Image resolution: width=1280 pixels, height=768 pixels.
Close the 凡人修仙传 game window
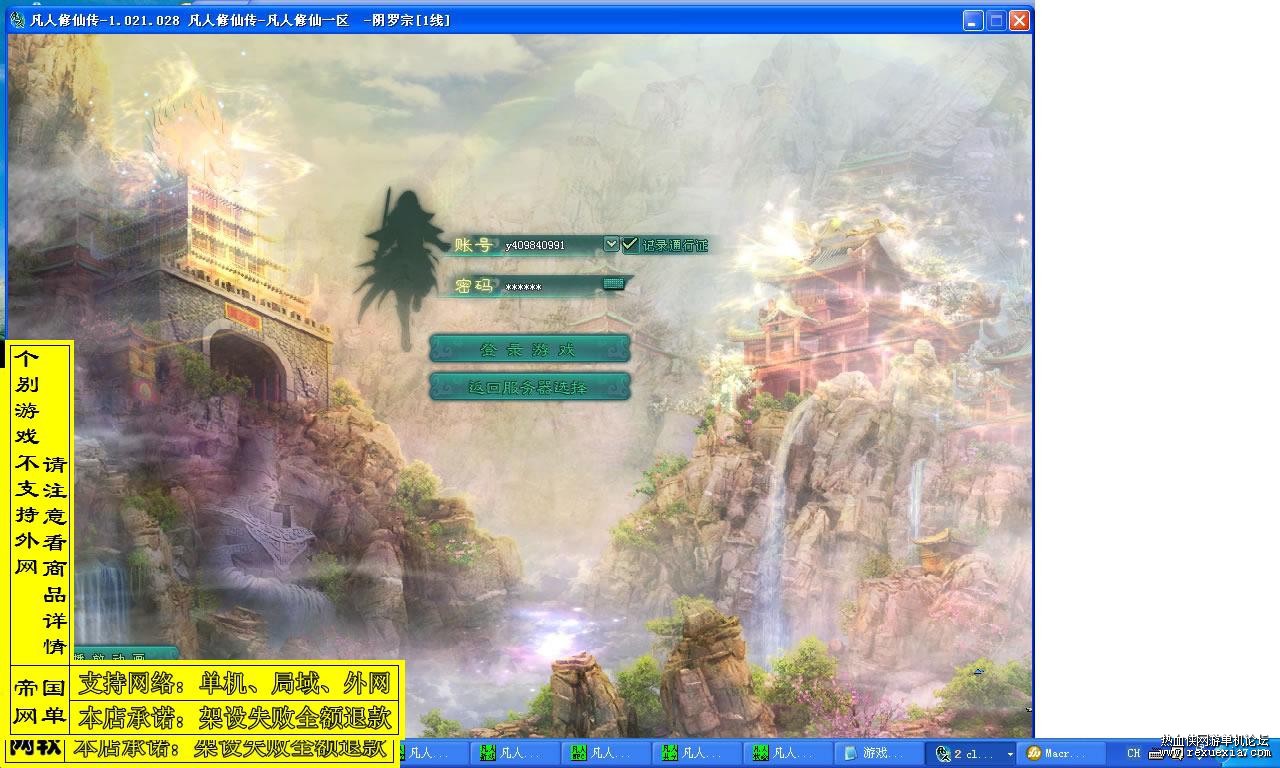(1019, 20)
